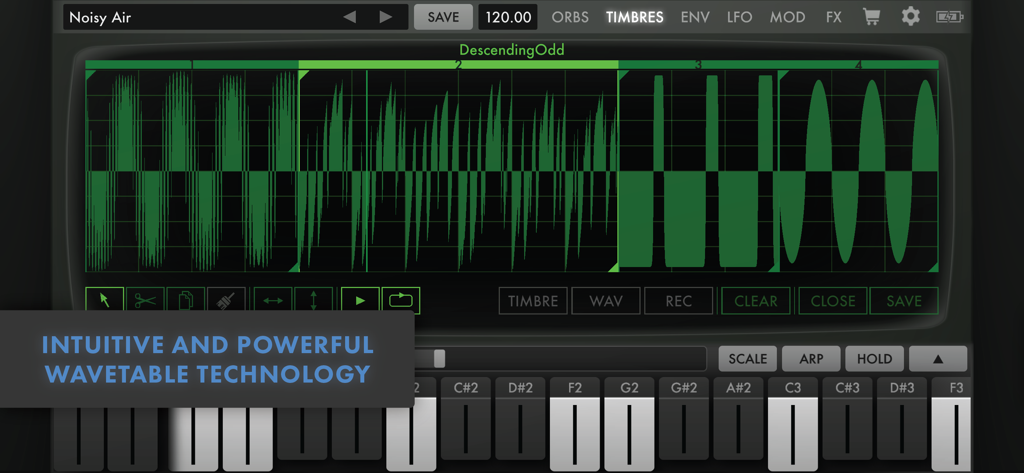Tap the D#3 key
The image size is (1024, 473).
click(902, 418)
